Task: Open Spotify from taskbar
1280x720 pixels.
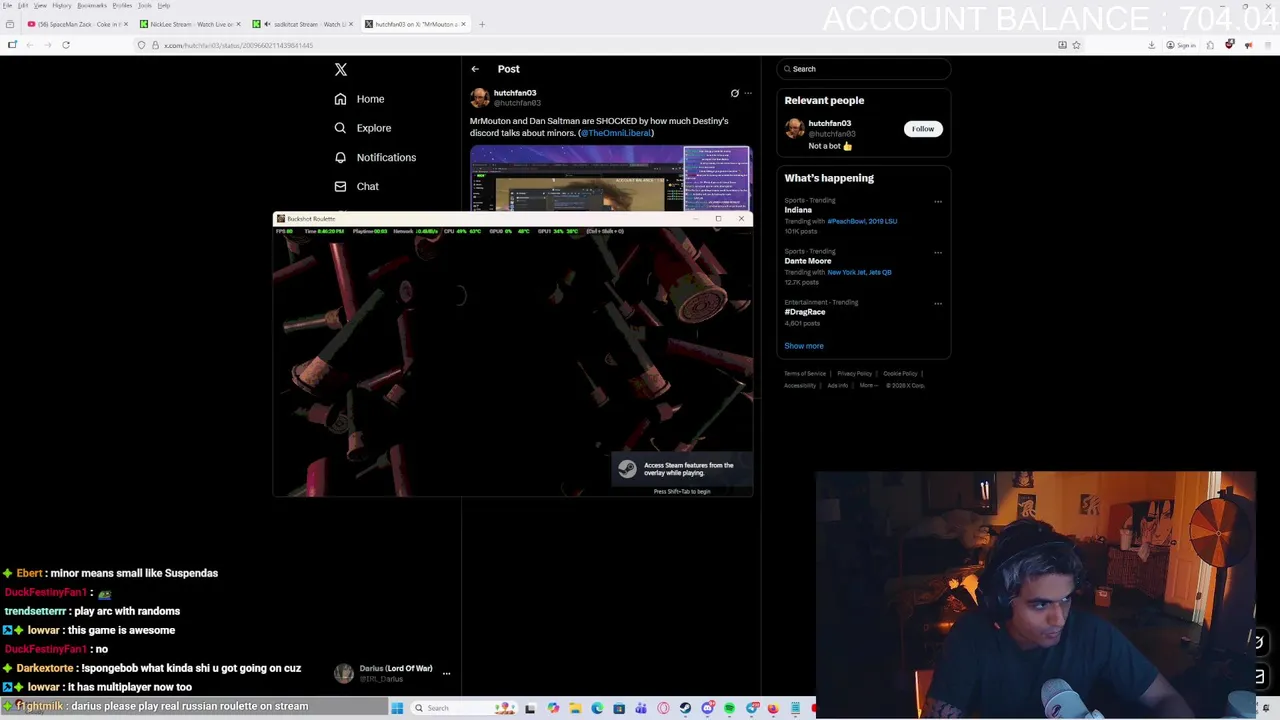Action: click(729, 708)
